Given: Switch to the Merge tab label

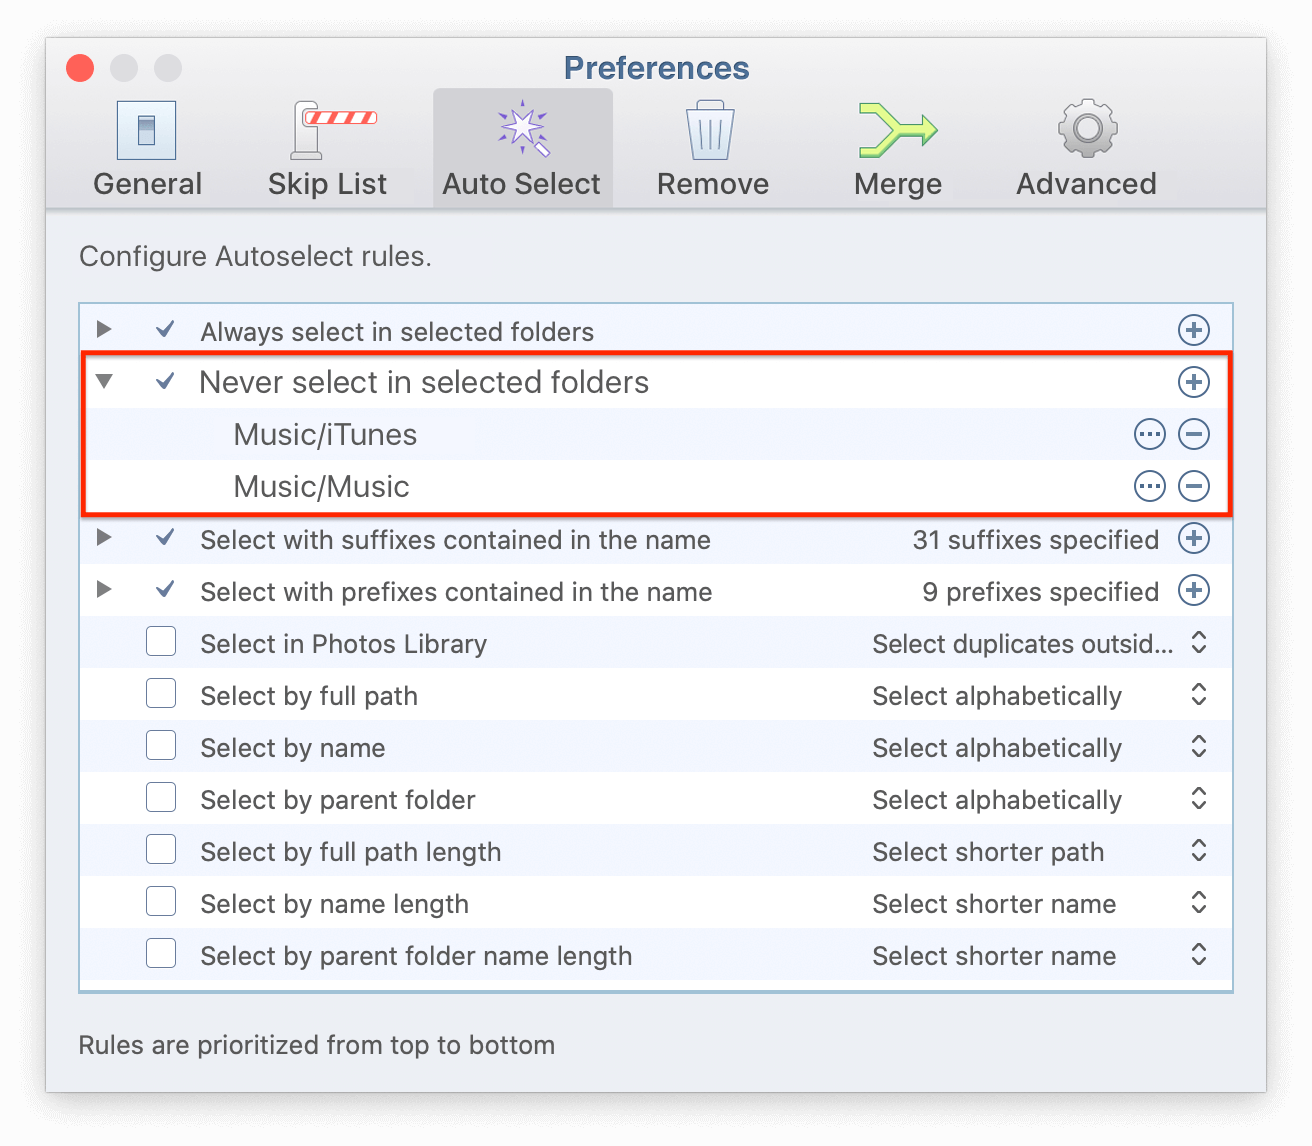Looking at the screenshot, I should 898,185.
